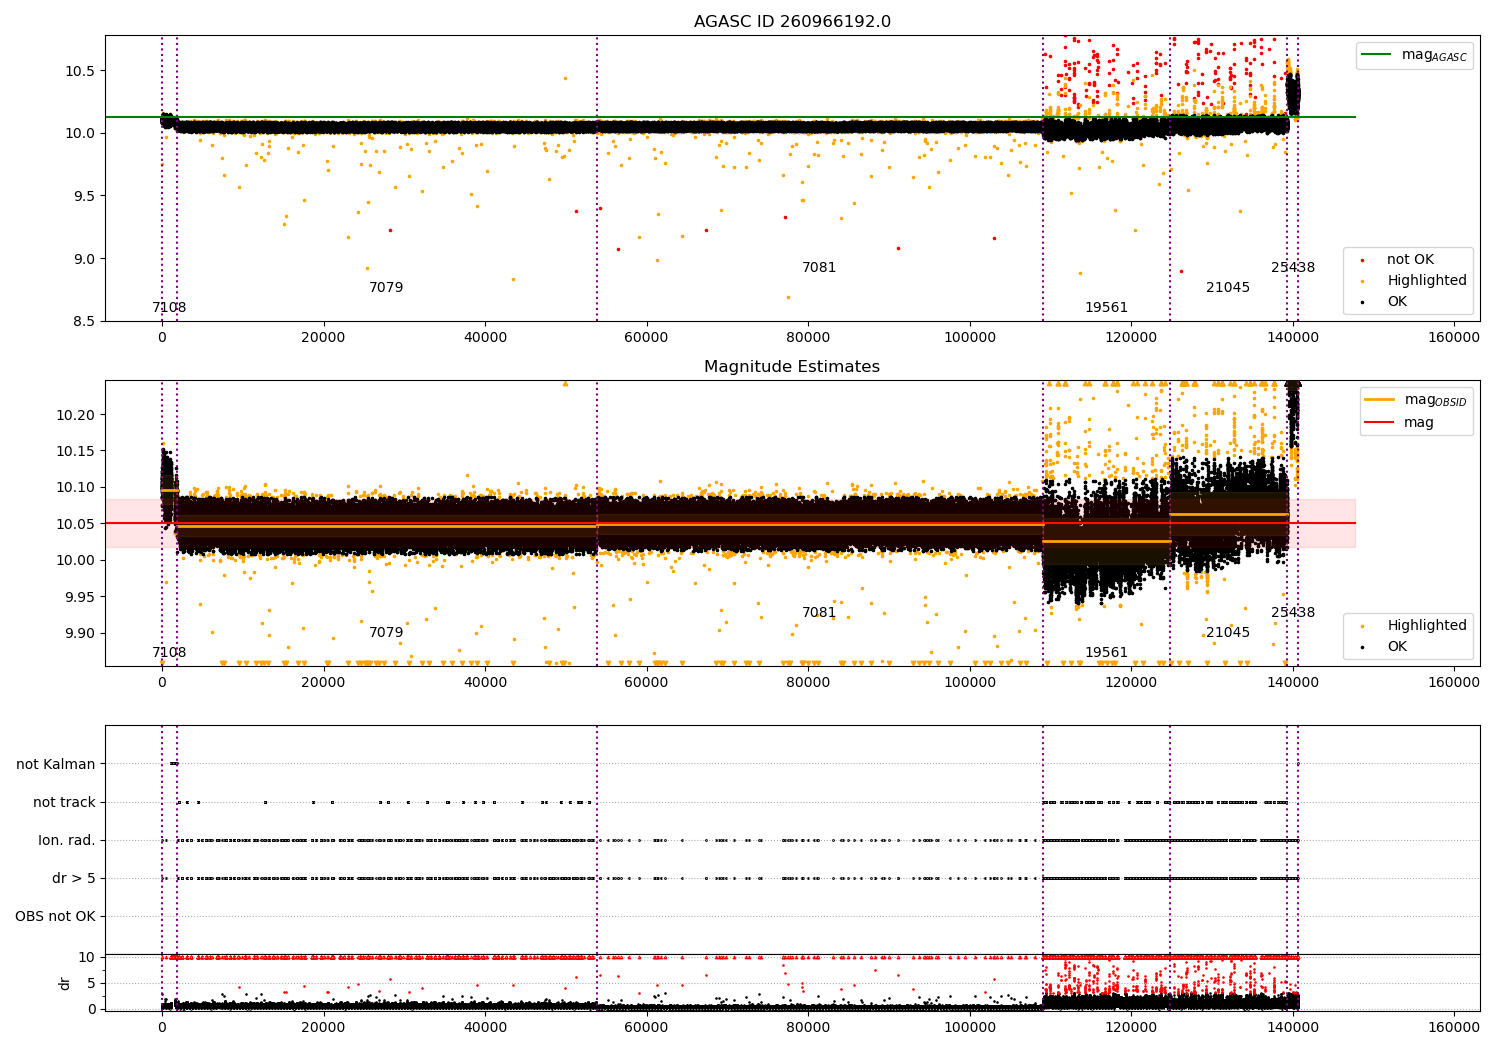Image resolution: width=1500 pixels, height=1050 pixels.
Task: Click obsid label 7081 in Magnitude Estimates plot
Action: (x=819, y=613)
